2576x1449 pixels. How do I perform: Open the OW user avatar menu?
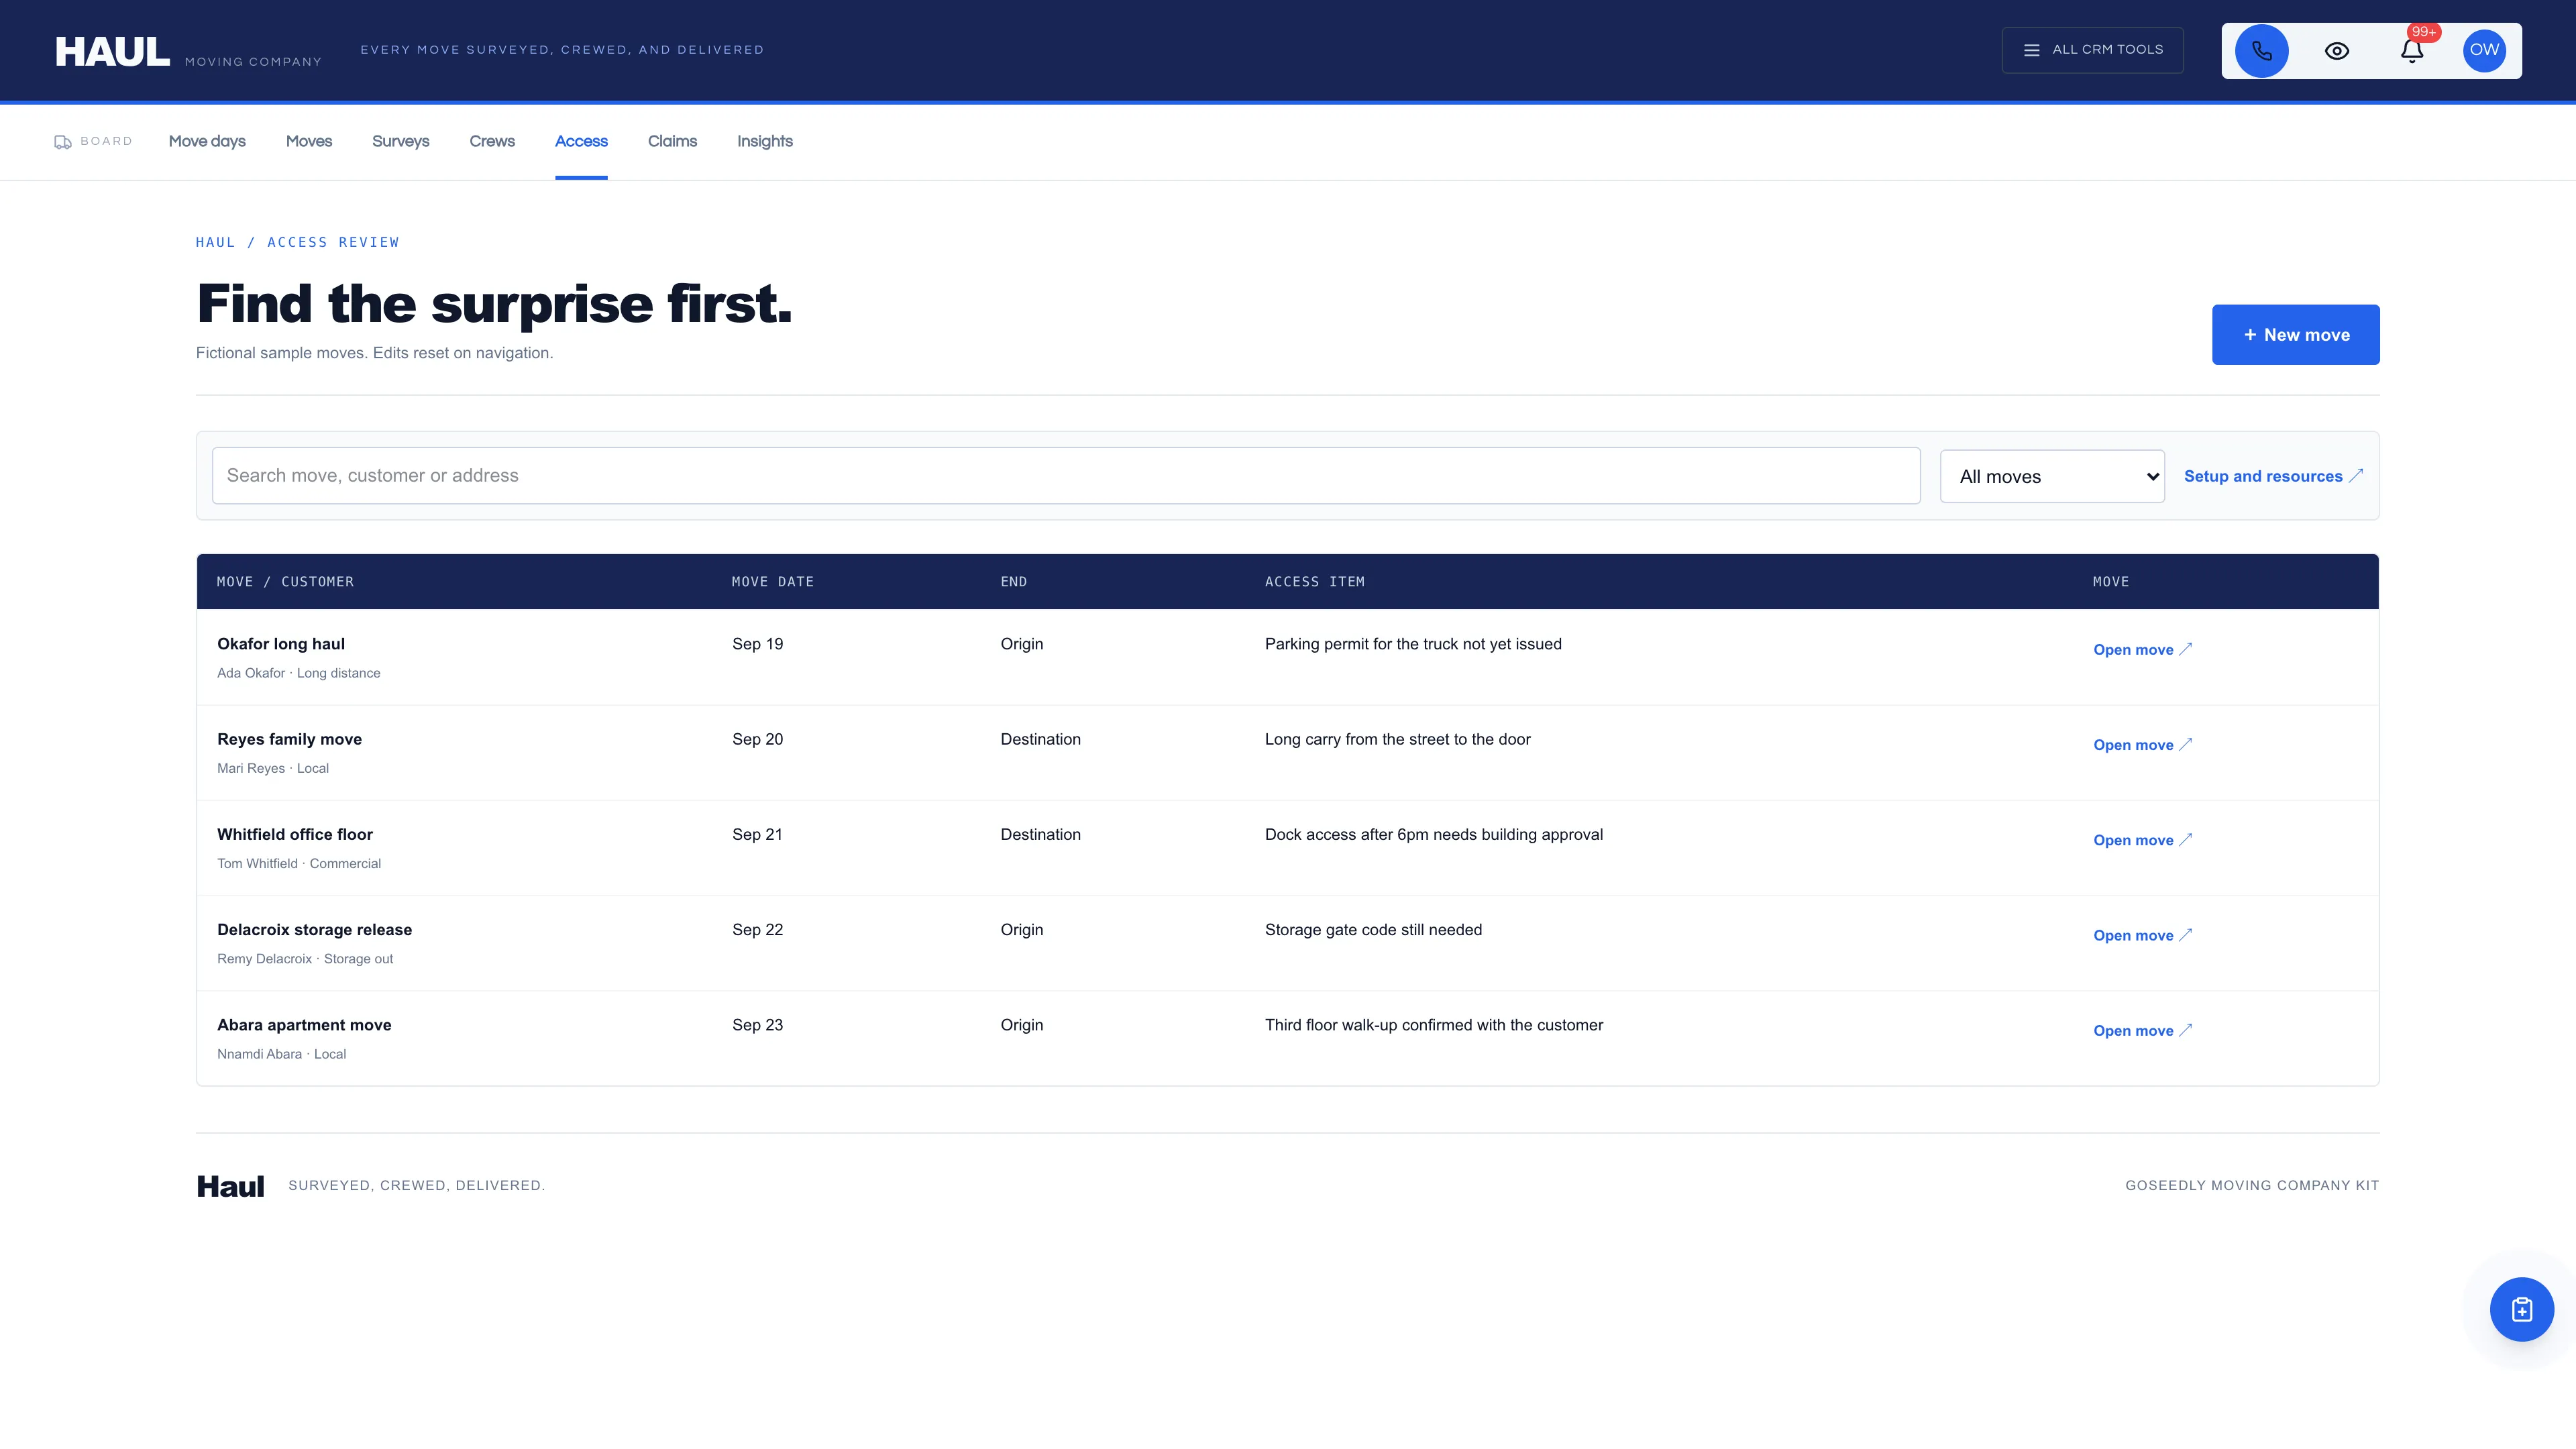(2484, 51)
